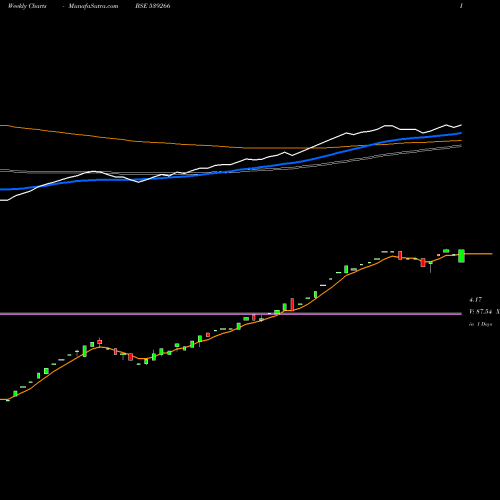This screenshot has height=500, width=500.
Task: Click the 'BSE 539266' symbol text
Action: [x=153, y=6]
